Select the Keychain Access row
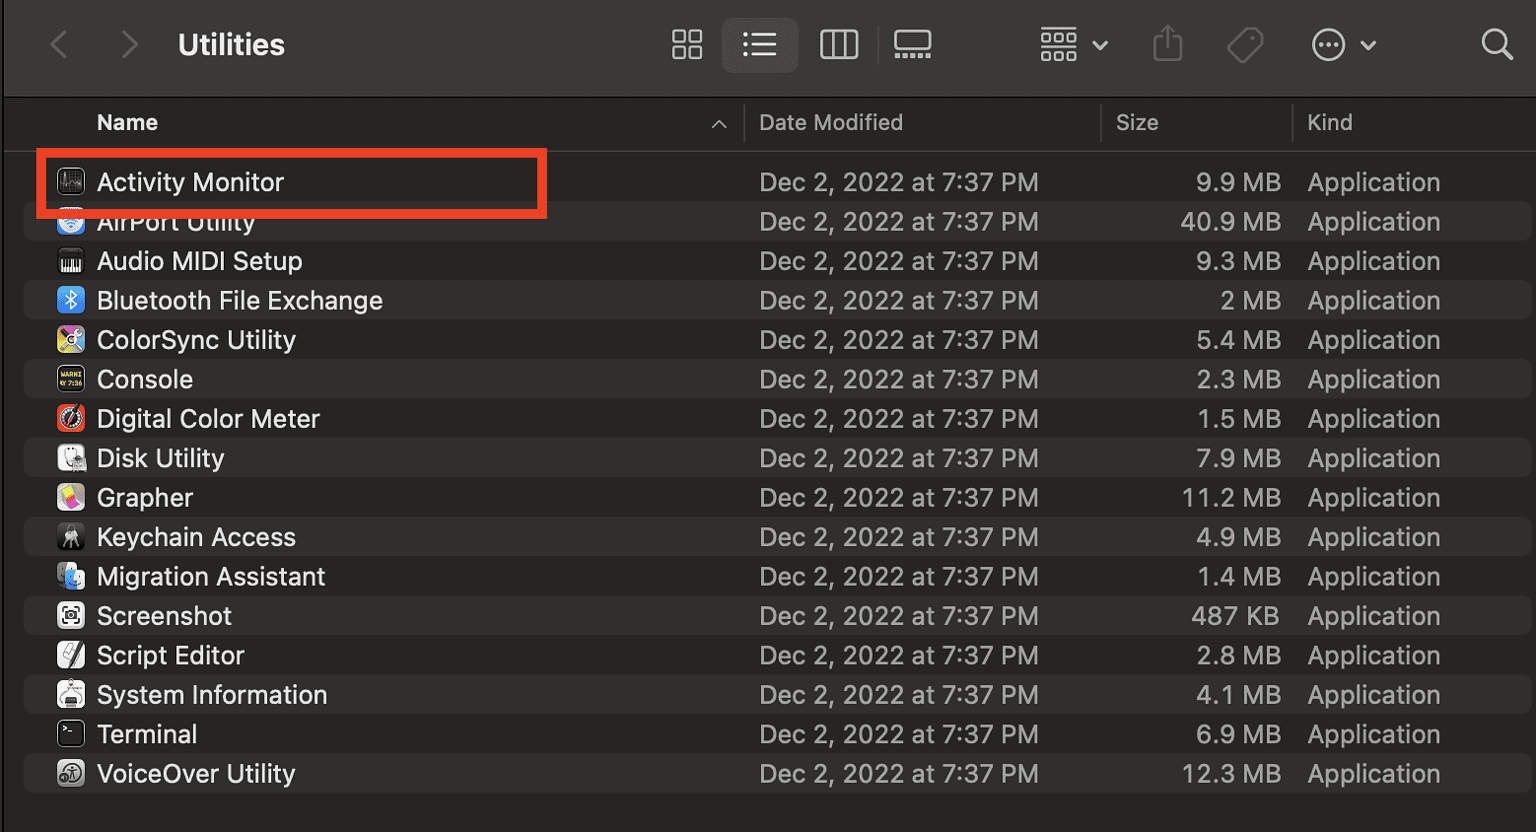1536x832 pixels. point(778,537)
